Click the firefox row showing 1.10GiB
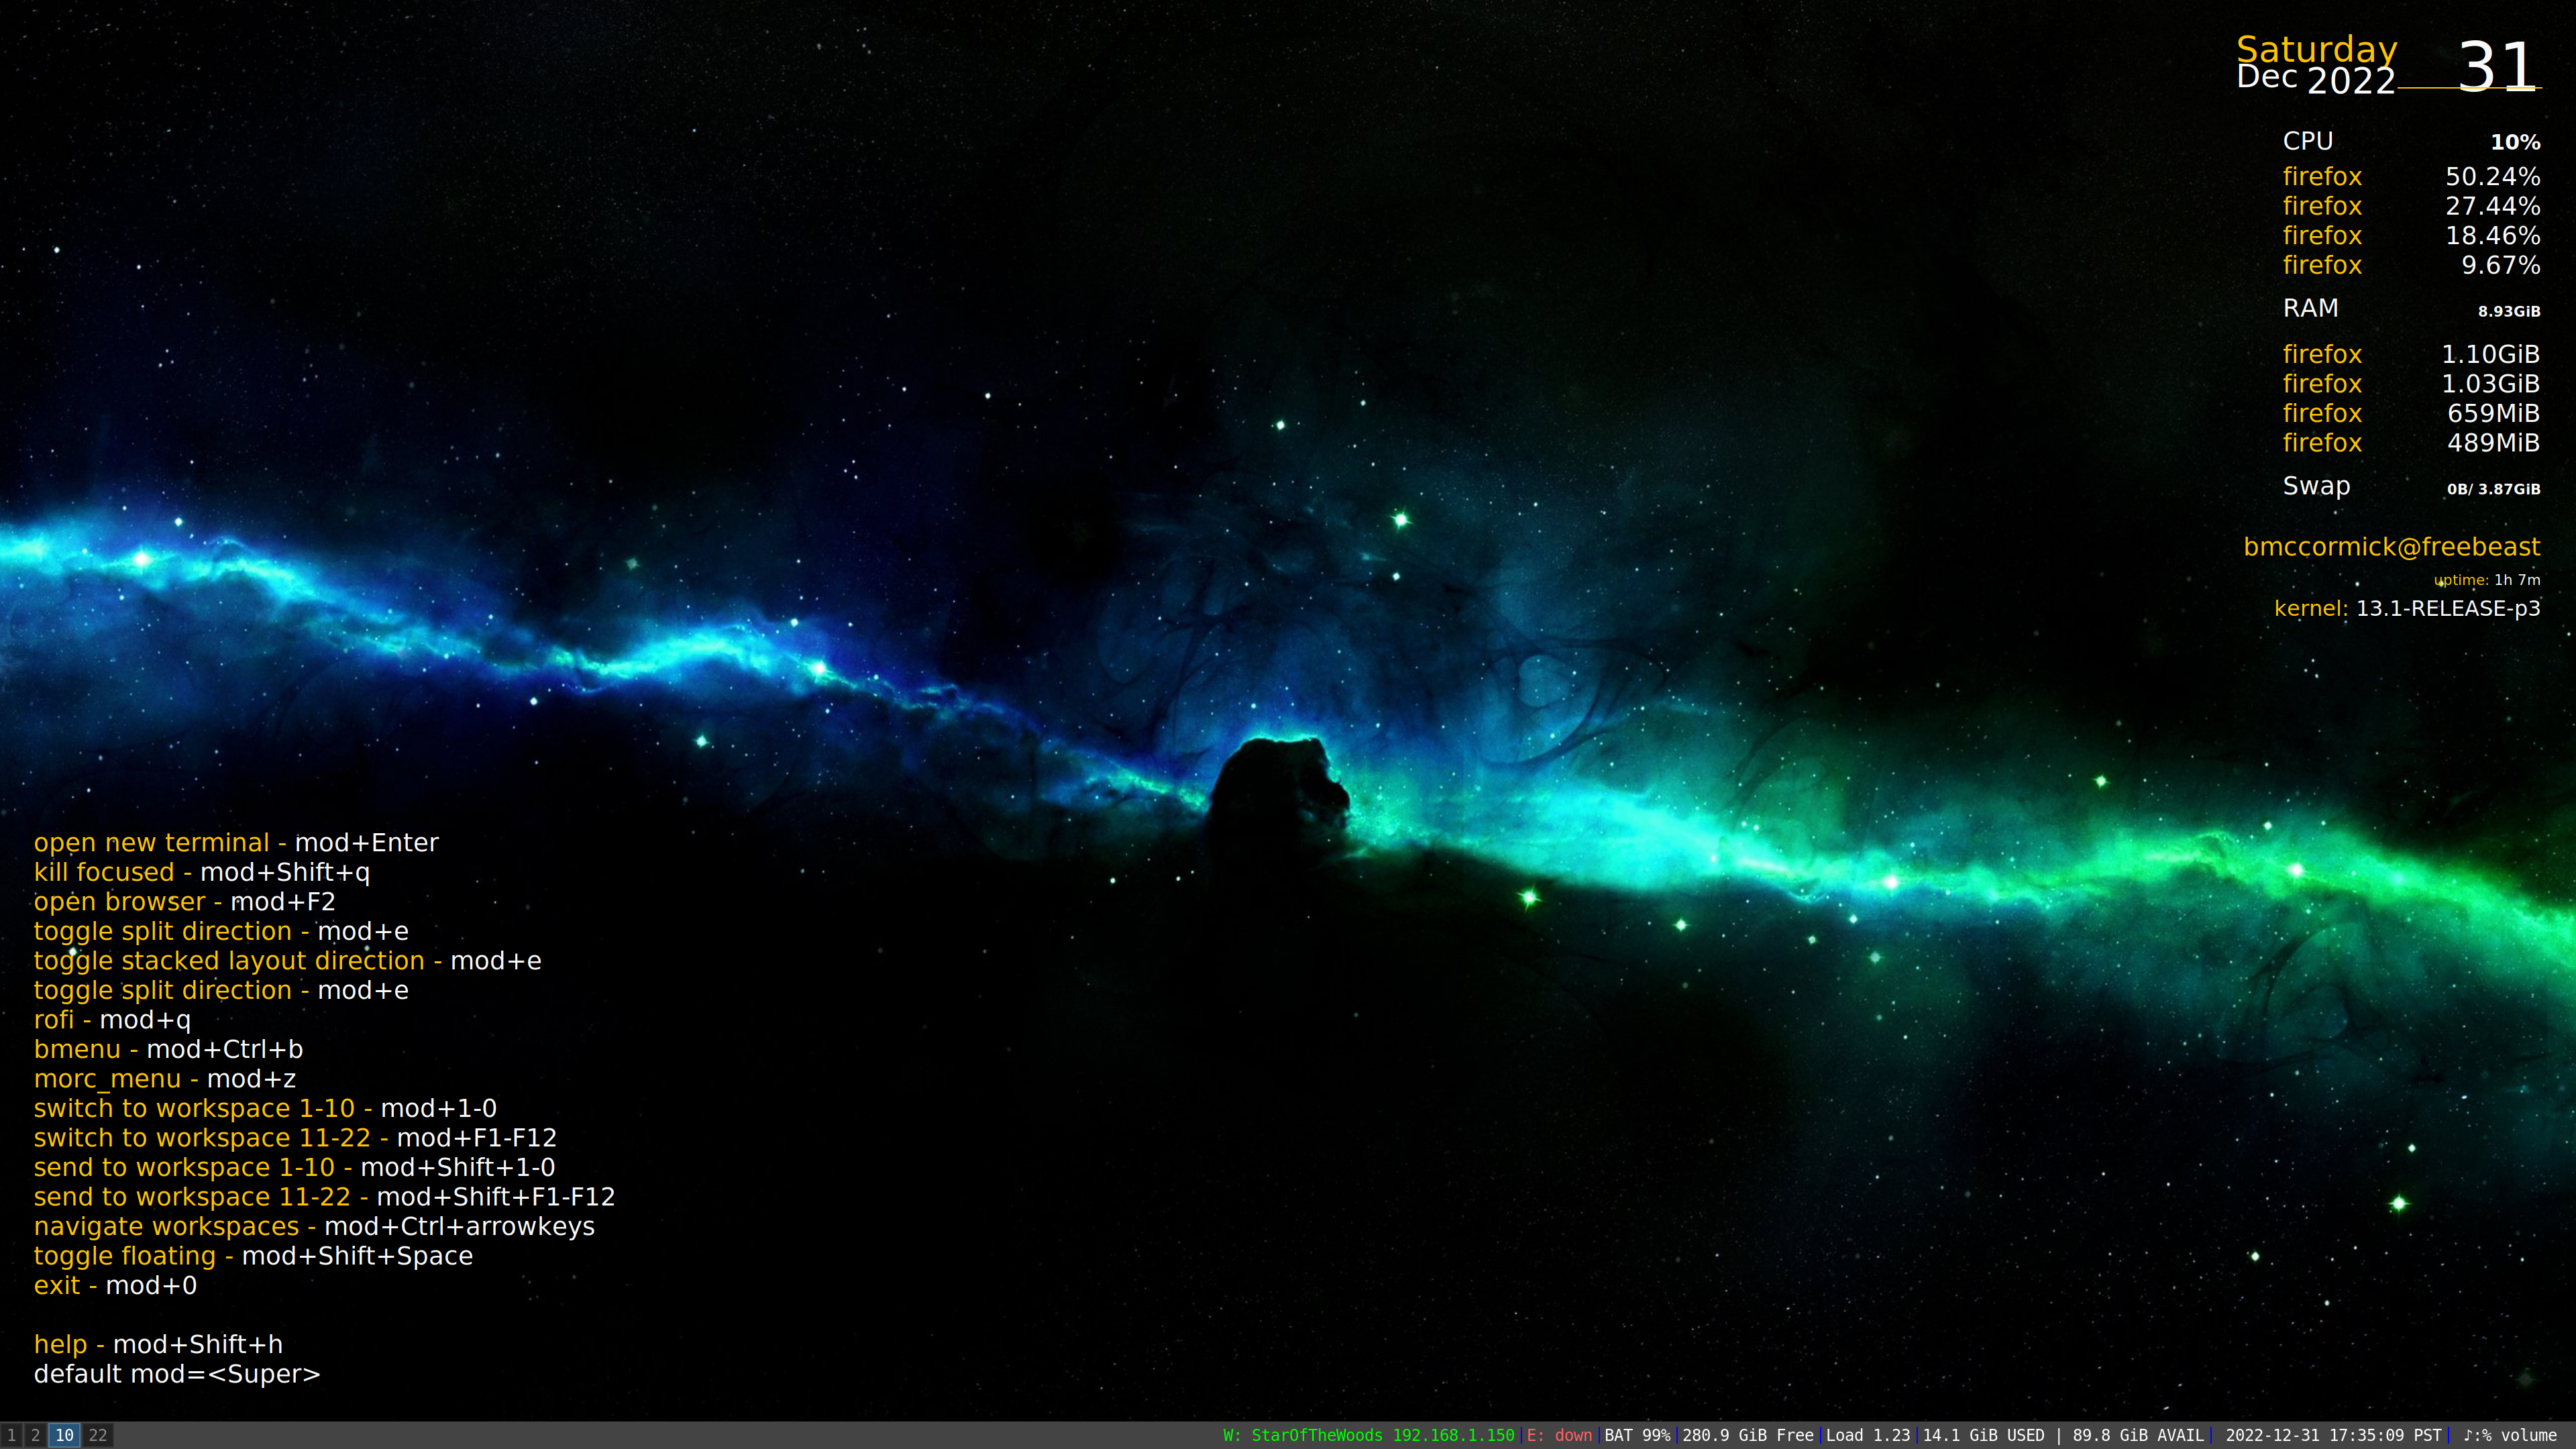This screenshot has height=1449, width=2576. point(2411,354)
